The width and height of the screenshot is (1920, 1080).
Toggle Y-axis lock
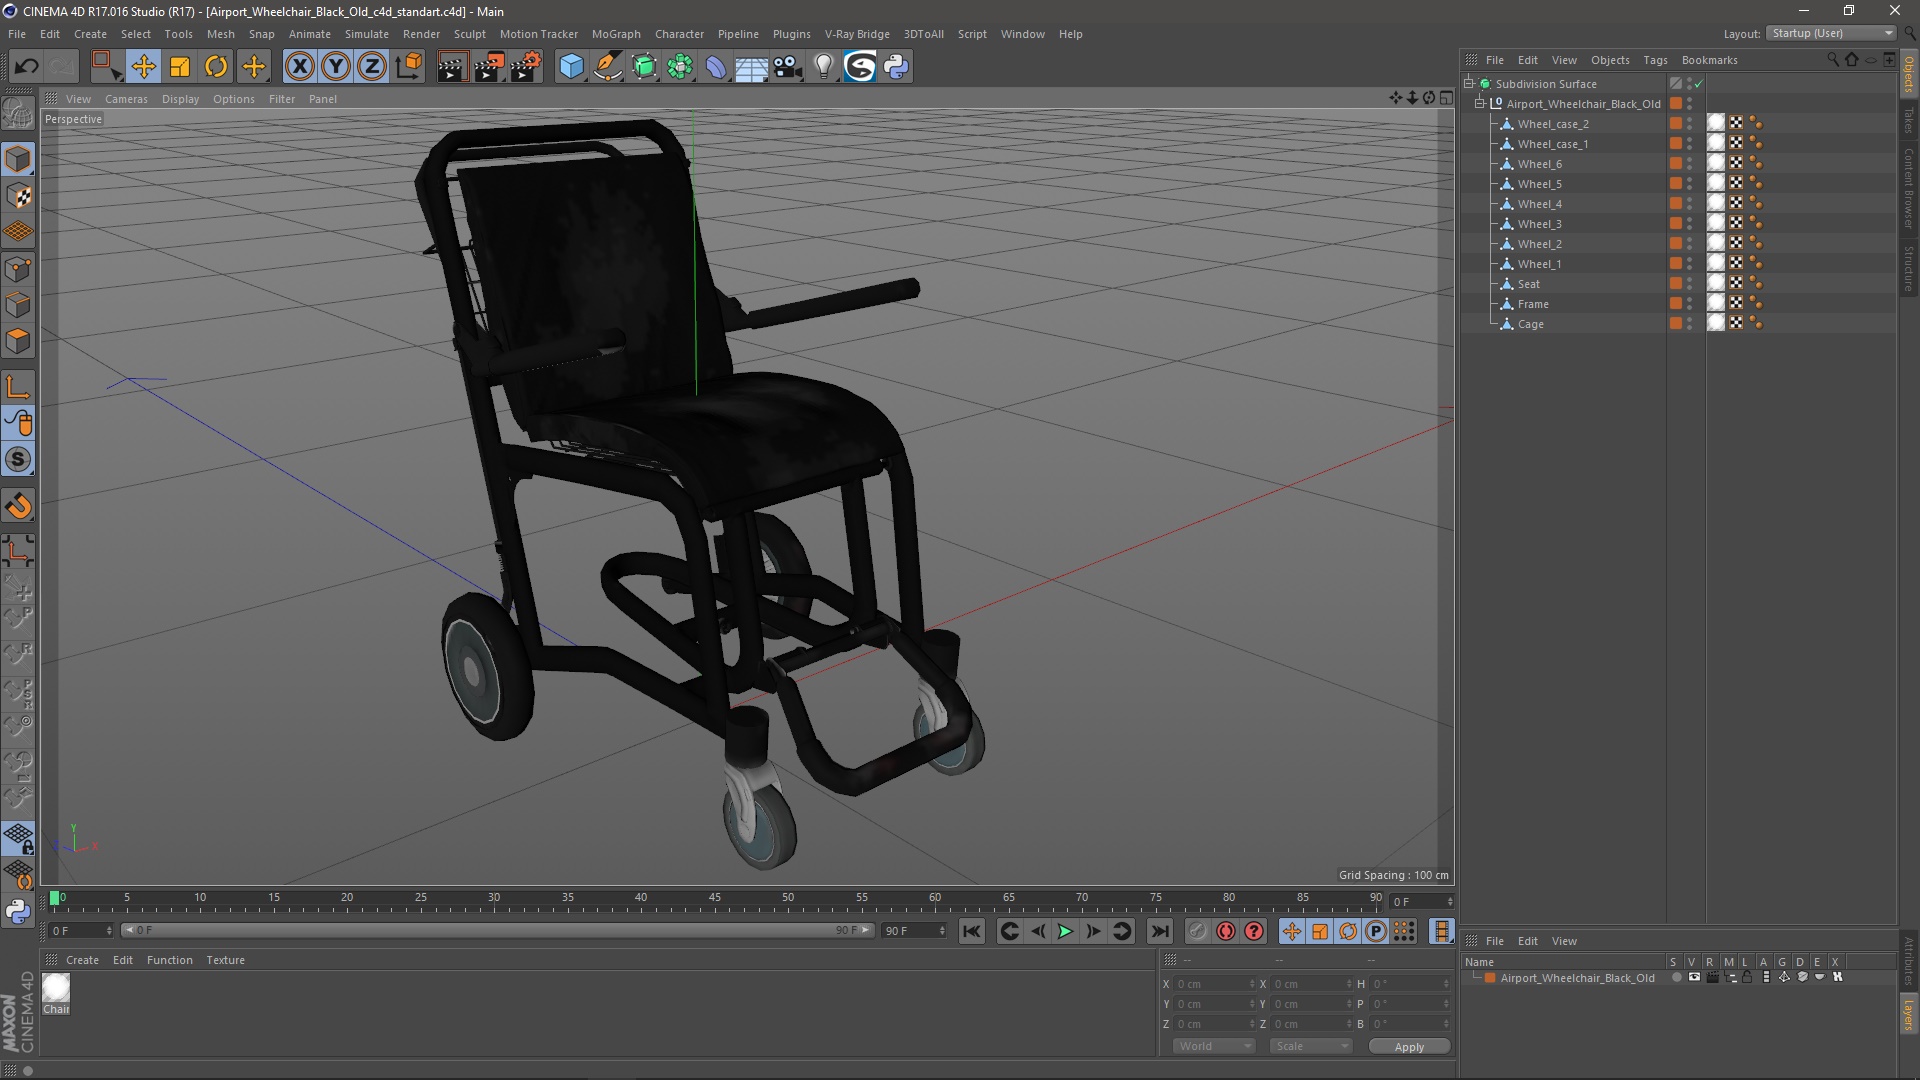[x=336, y=67]
